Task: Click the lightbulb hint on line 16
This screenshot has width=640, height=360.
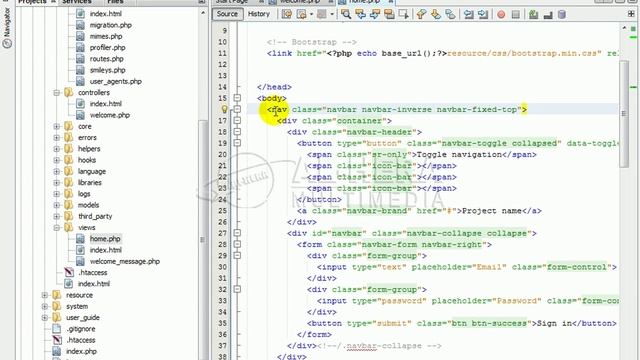Action: (x=224, y=109)
